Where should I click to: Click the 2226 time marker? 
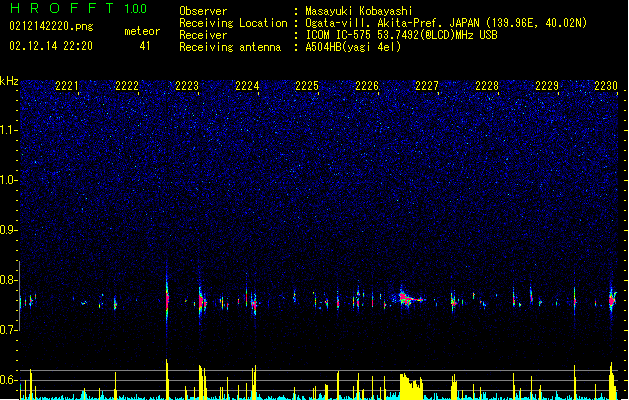coord(367,86)
